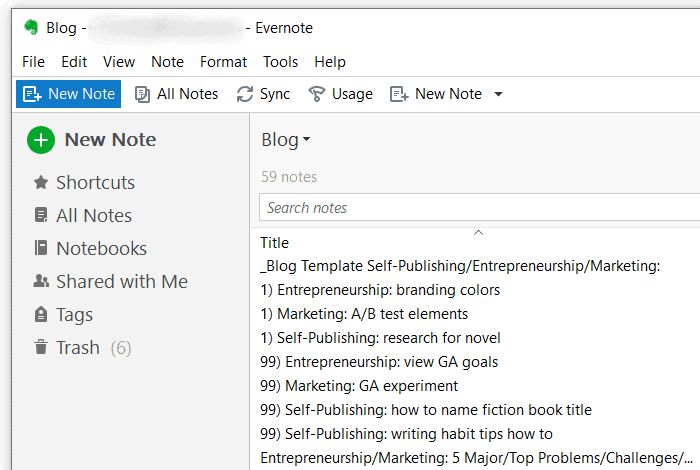Expand the New Note dropdown arrow in toolbar

click(x=498, y=94)
